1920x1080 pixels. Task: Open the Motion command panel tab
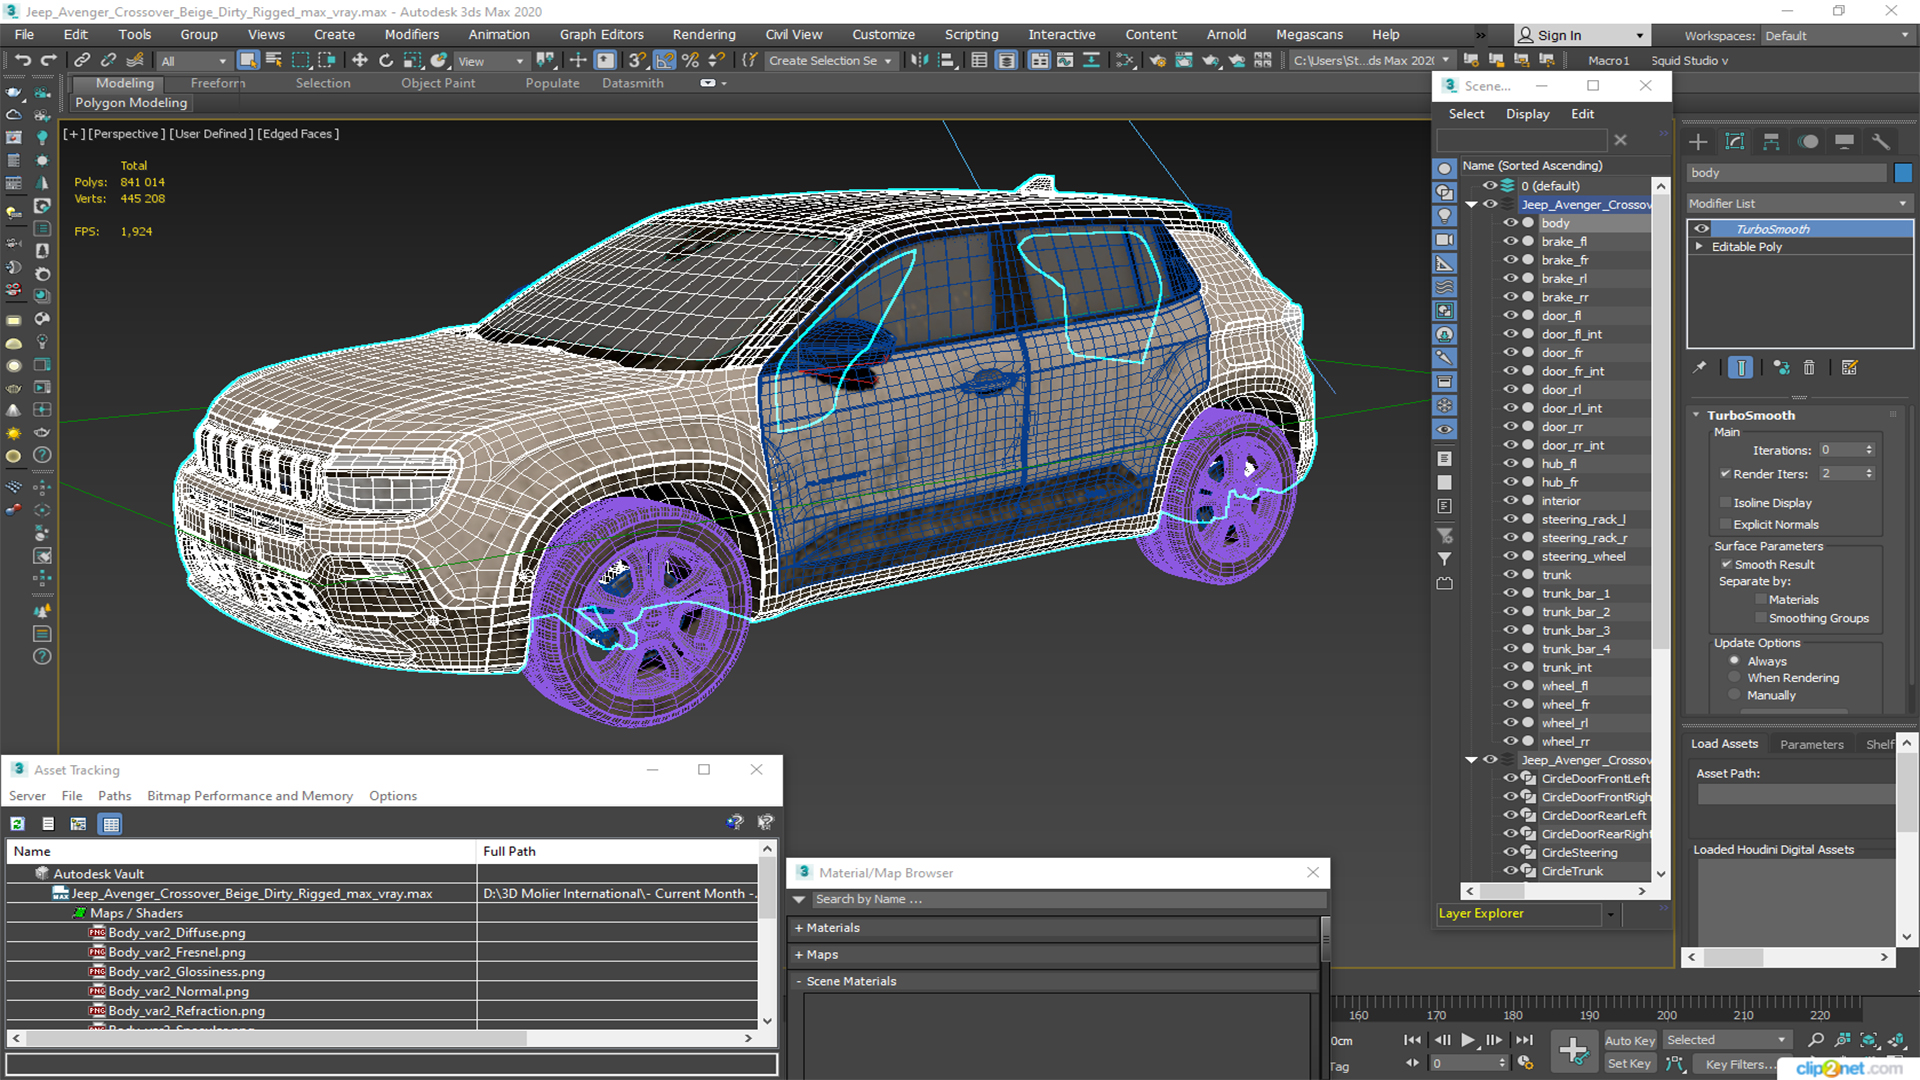pyautogui.click(x=1808, y=142)
